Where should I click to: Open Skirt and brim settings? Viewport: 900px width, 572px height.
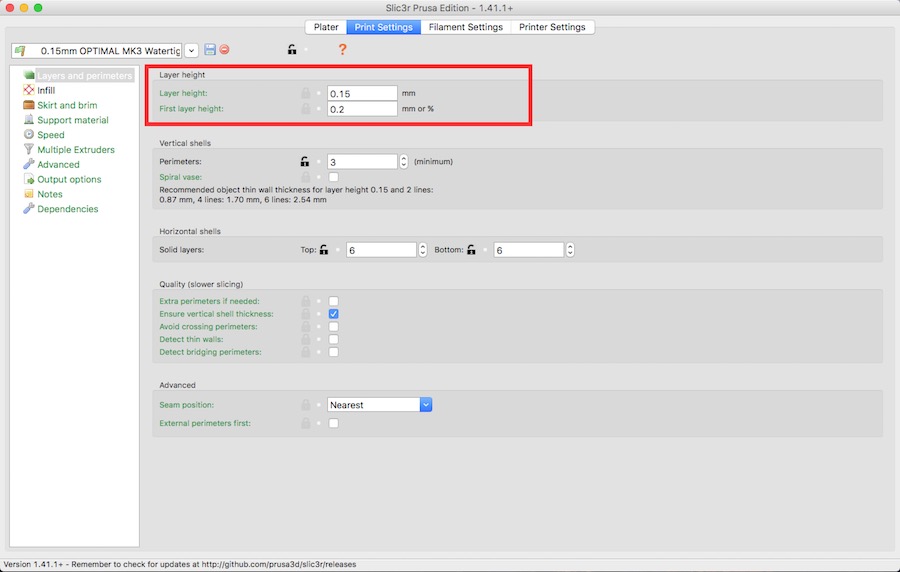(67, 106)
